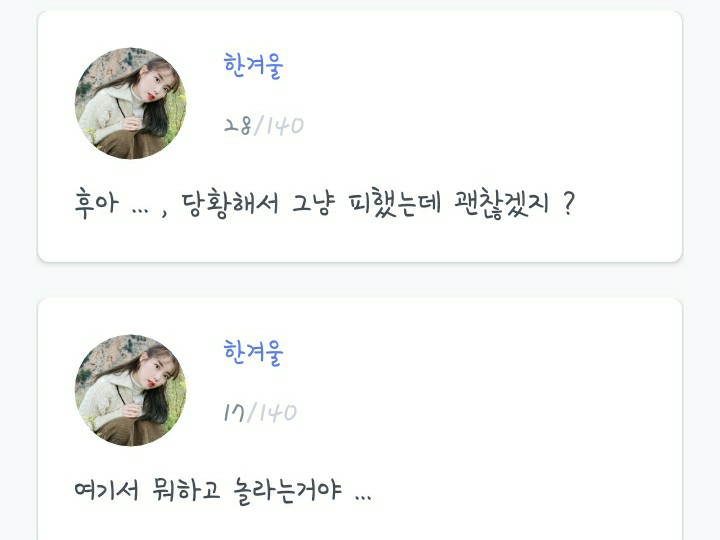Open profile picture on the 28/140 post
Image resolution: width=720 pixels, height=540 pixels.
(x=130, y=103)
